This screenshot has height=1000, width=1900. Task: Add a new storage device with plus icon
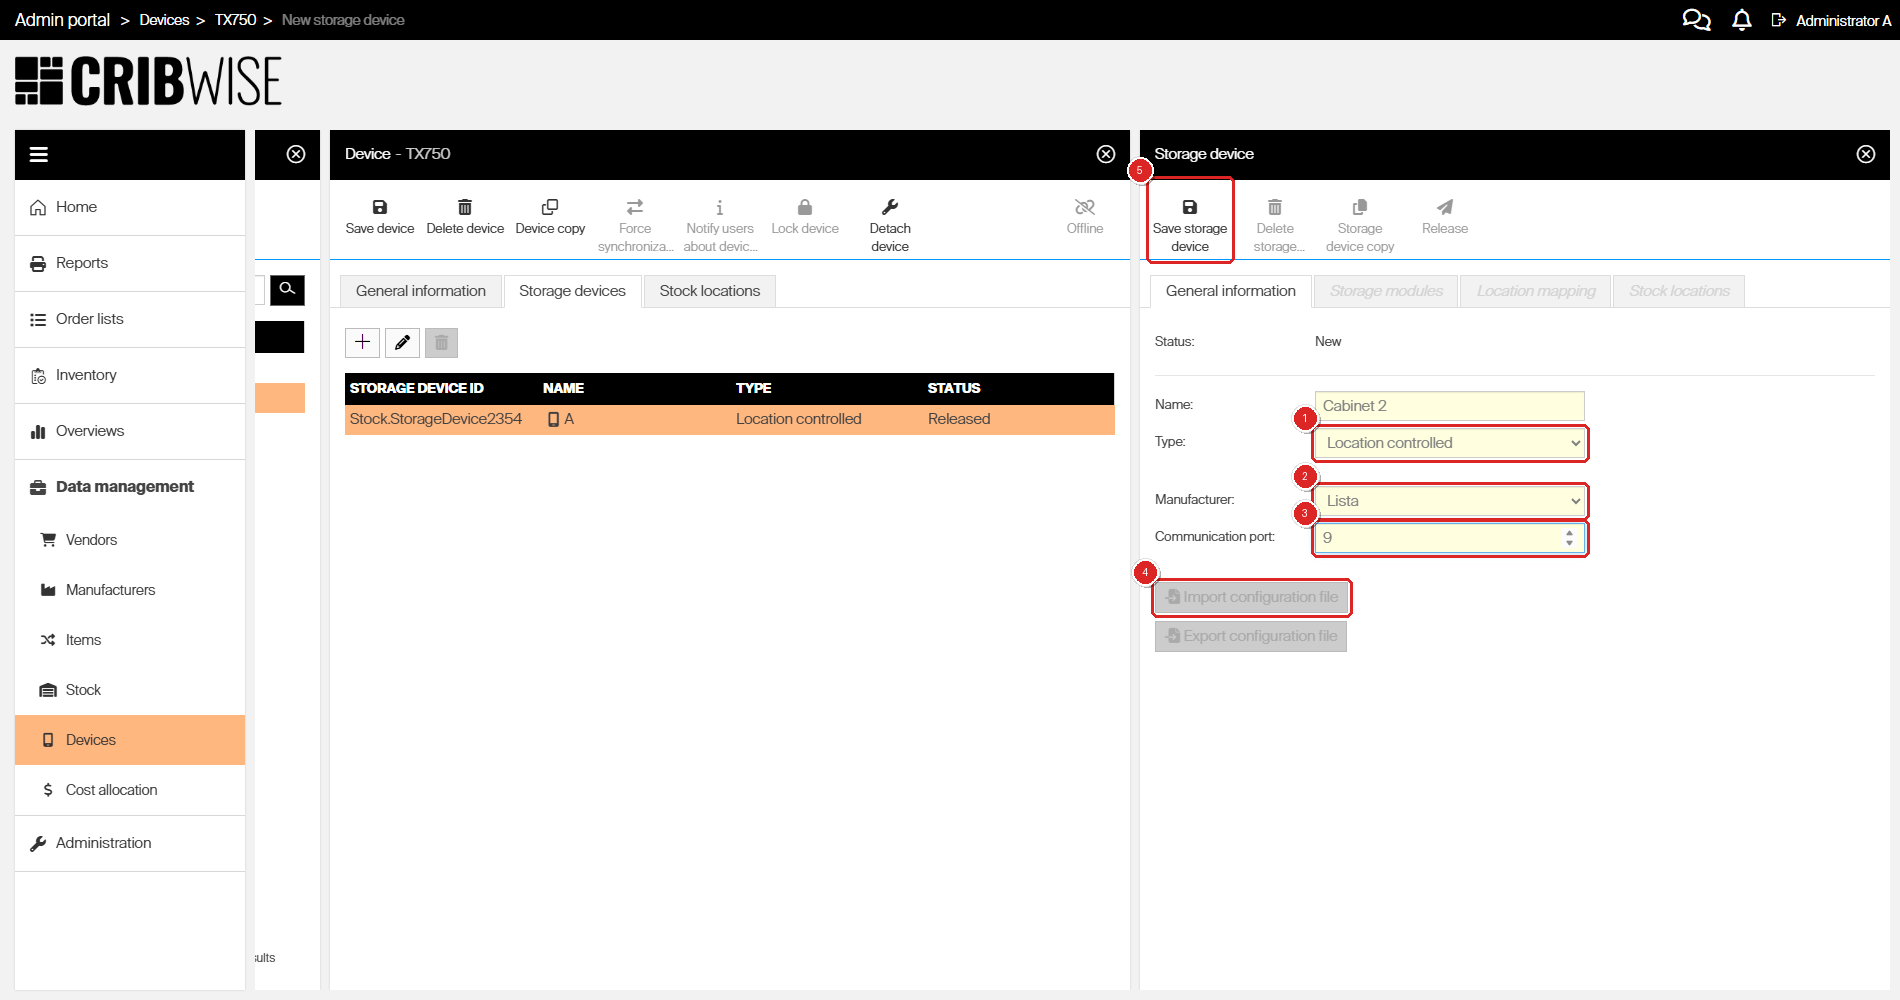point(362,343)
